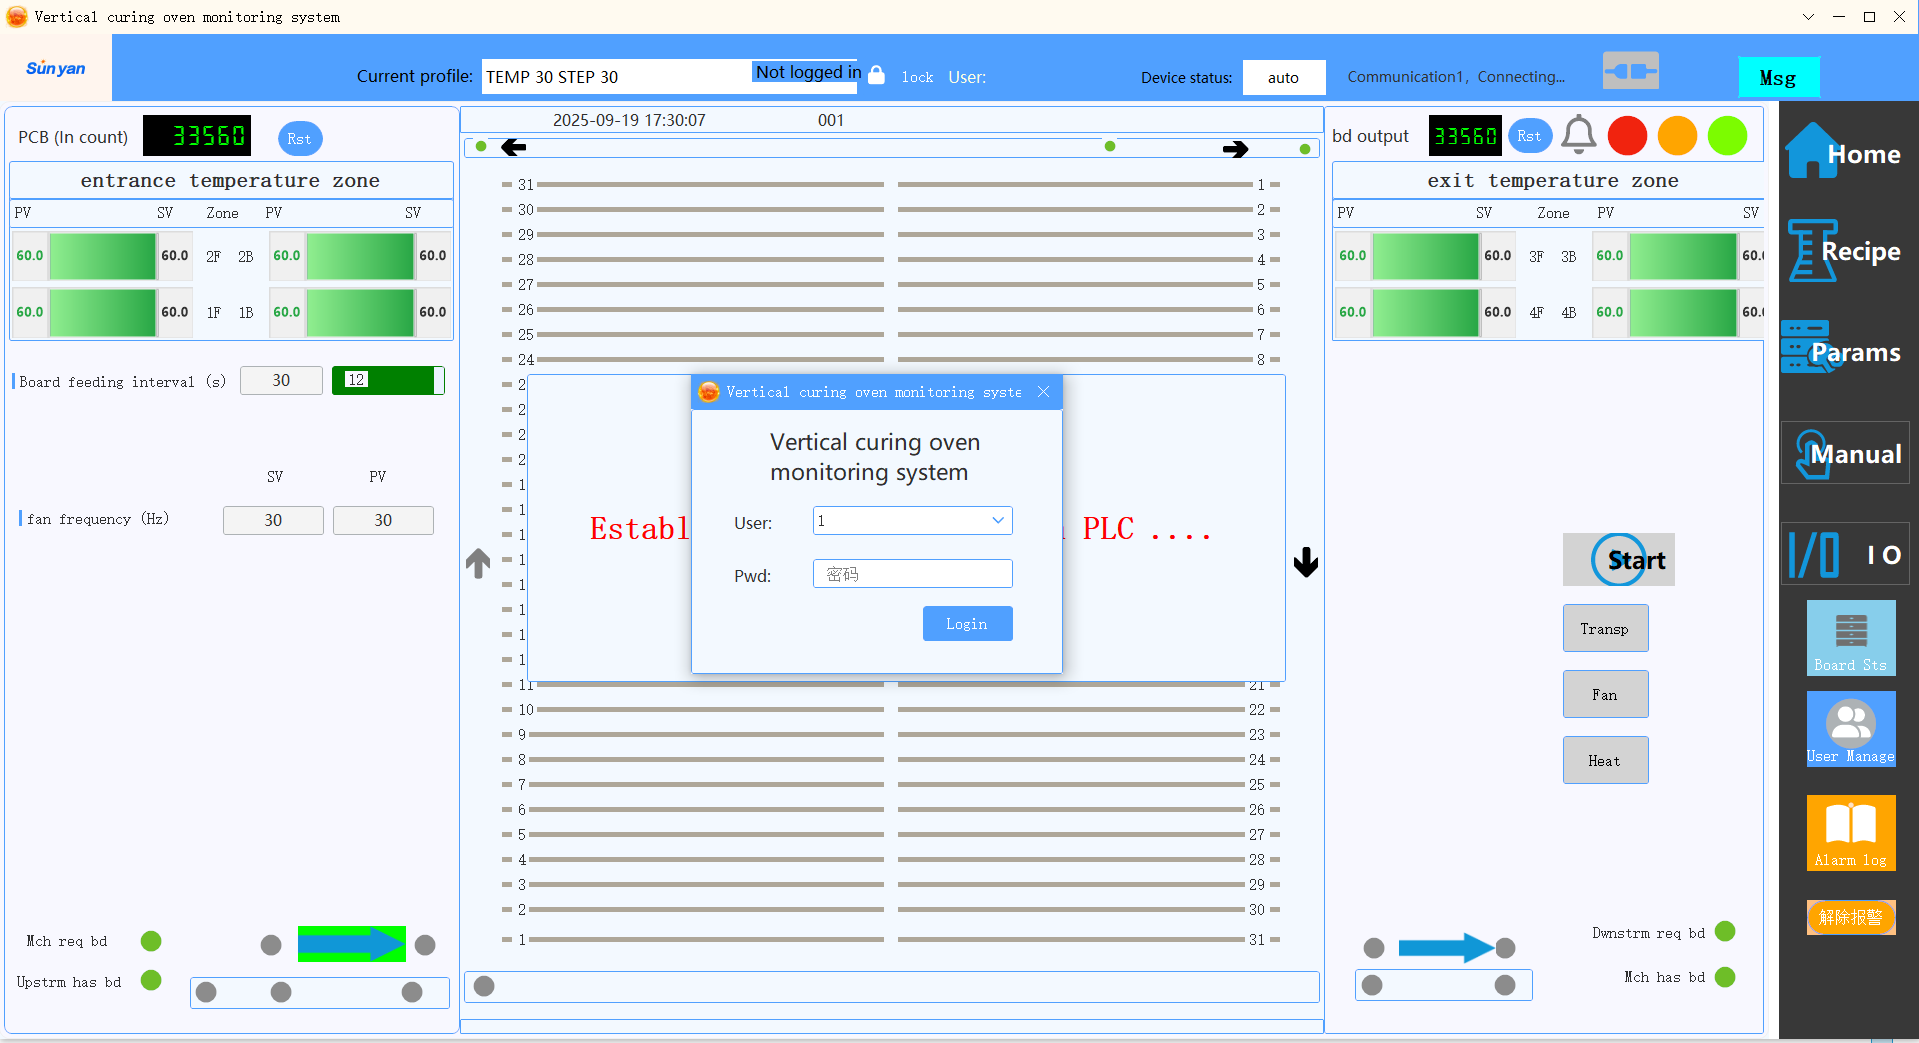Open the Home page from sidebar
Screen dimensions: 1919x1043
tap(1843, 152)
